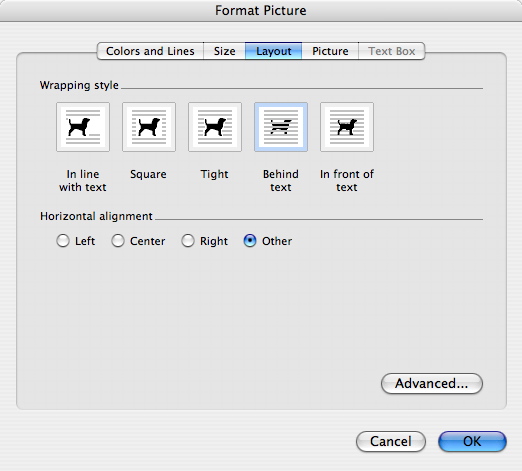Choose the In front of text icon
Image resolution: width=522 pixels, height=471 pixels.
(347, 127)
